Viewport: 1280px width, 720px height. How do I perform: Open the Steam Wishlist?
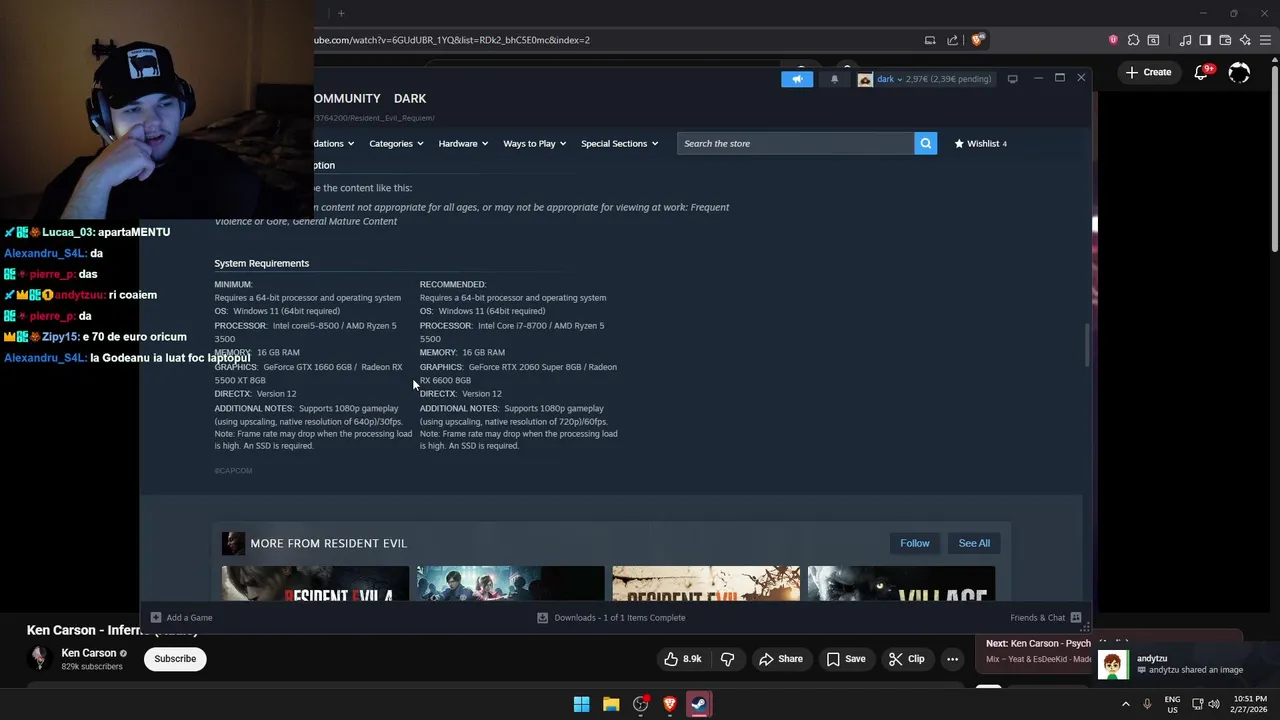(x=981, y=143)
